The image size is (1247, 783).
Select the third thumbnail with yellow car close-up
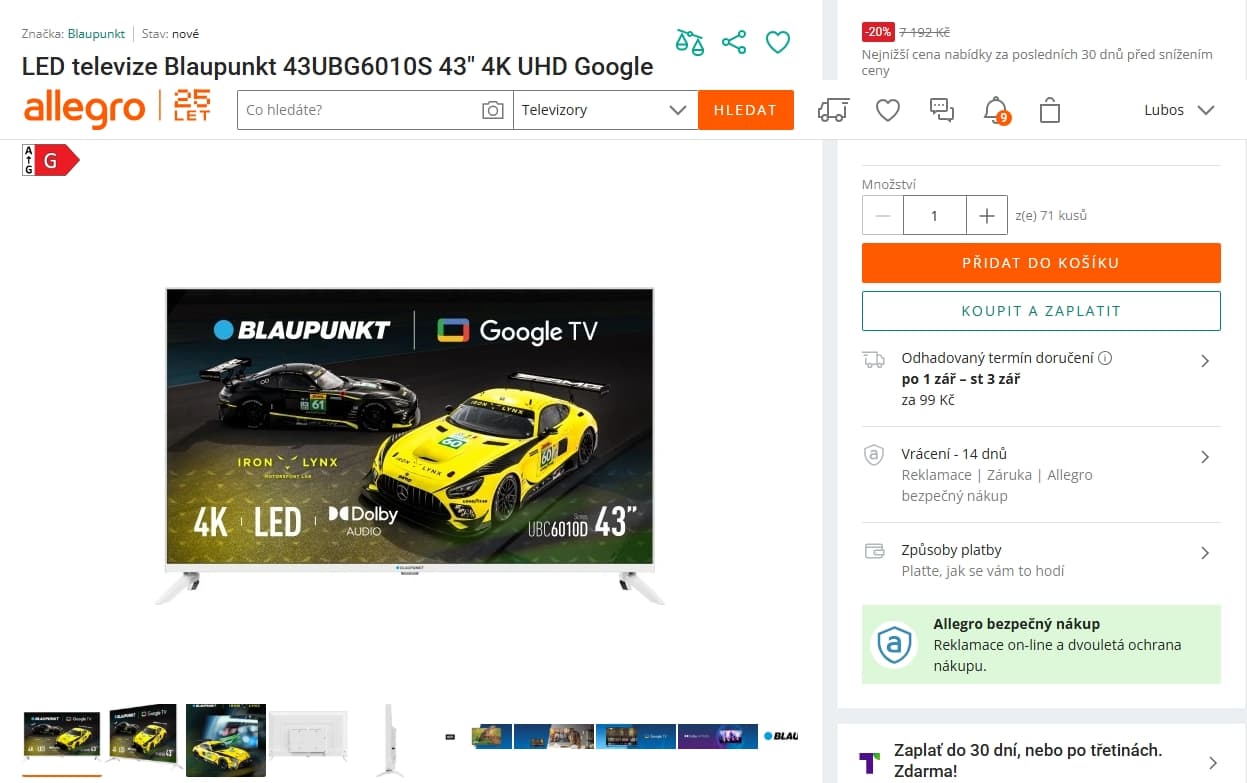(x=226, y=740)
